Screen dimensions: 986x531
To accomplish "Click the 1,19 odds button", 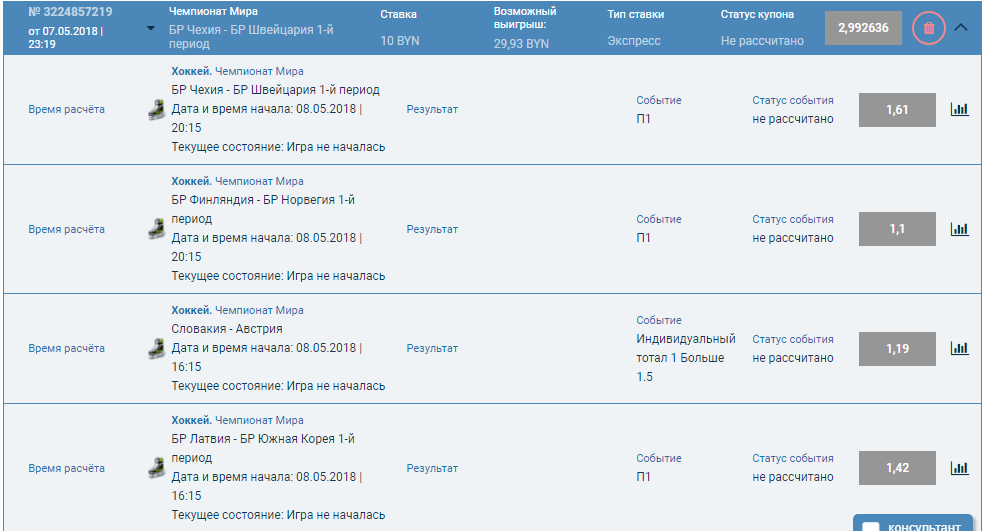I will (x=897, y=348).
